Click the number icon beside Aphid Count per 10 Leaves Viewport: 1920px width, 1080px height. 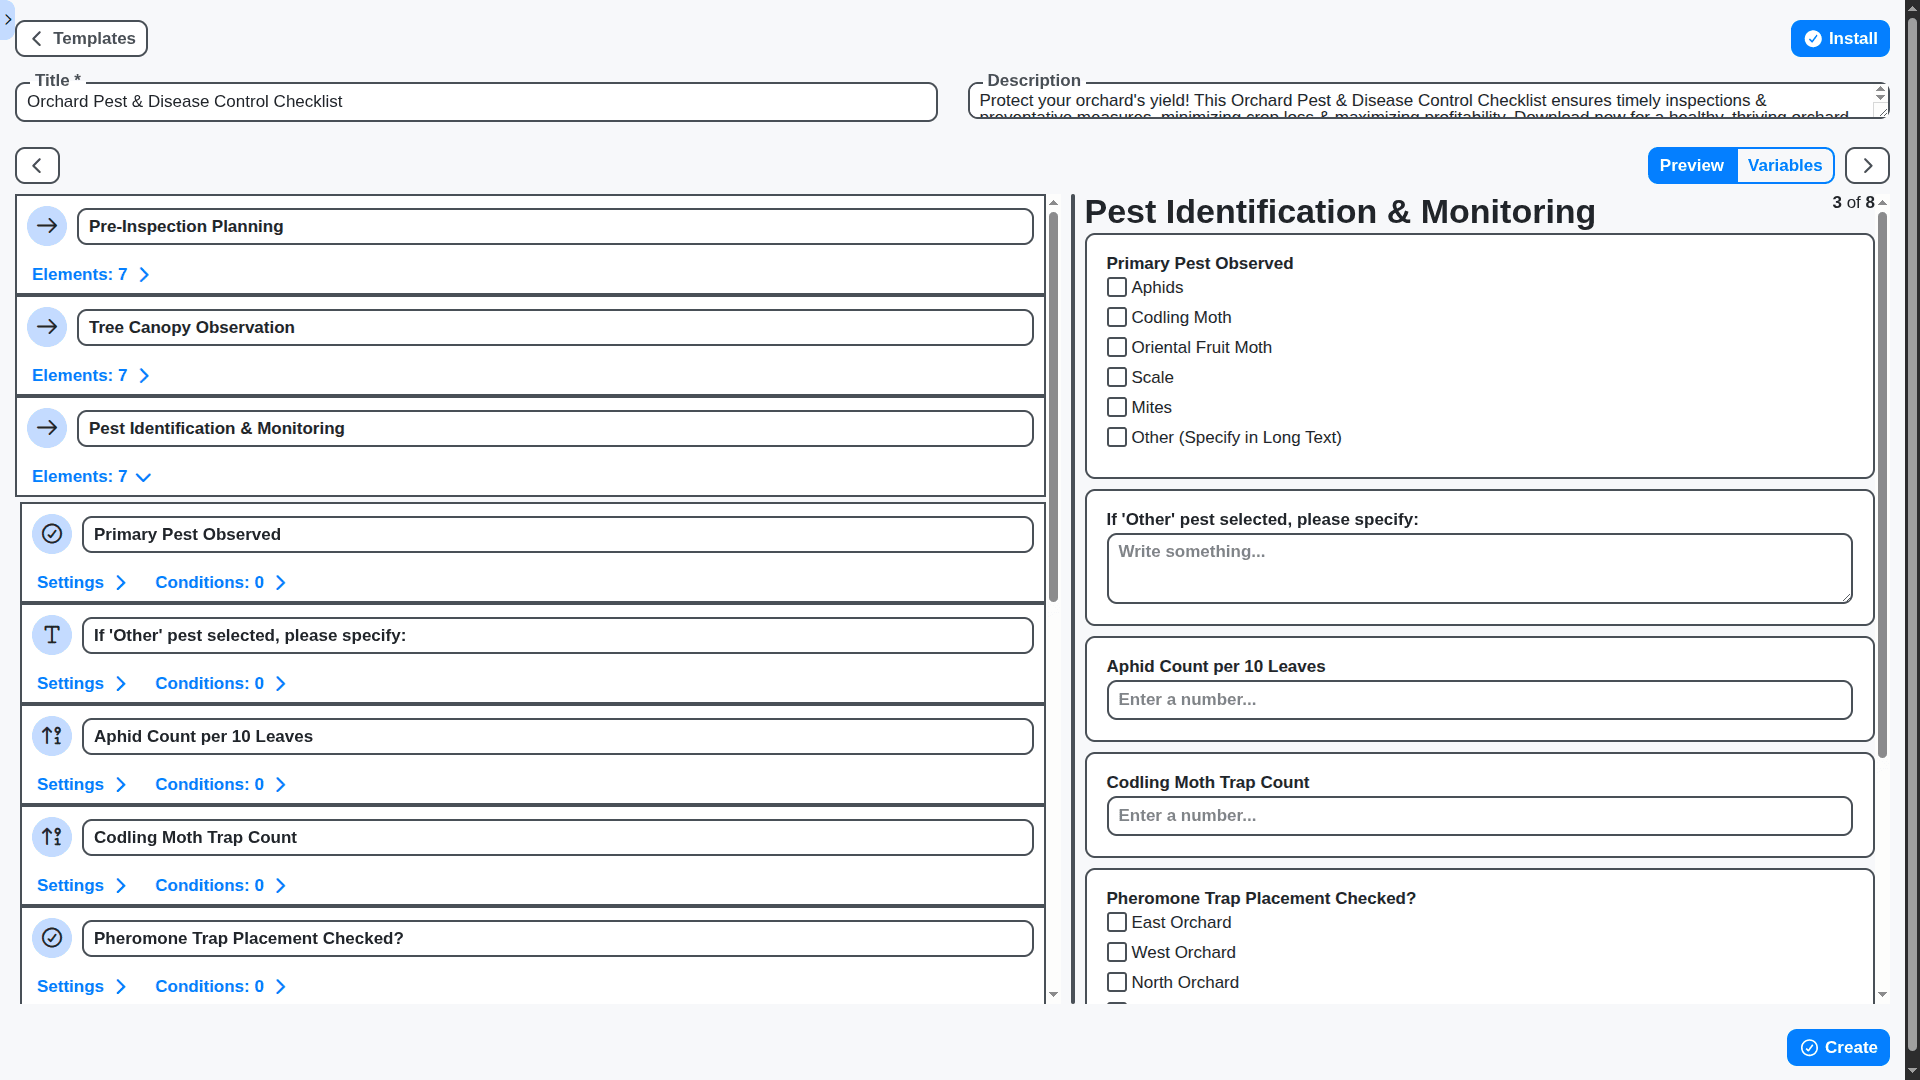(52, 736)
